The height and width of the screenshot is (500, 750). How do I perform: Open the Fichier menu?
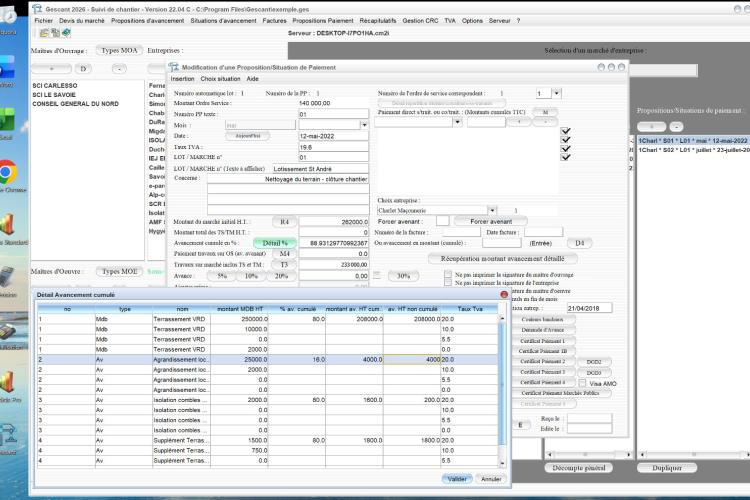(44, 21)
